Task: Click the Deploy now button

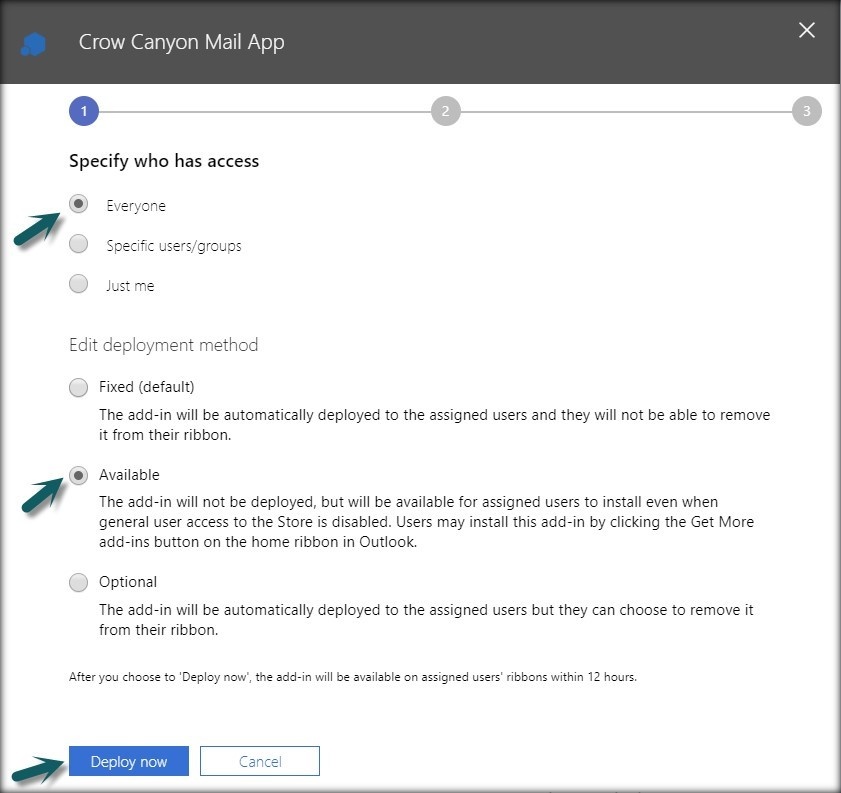Action: (129, 761)
